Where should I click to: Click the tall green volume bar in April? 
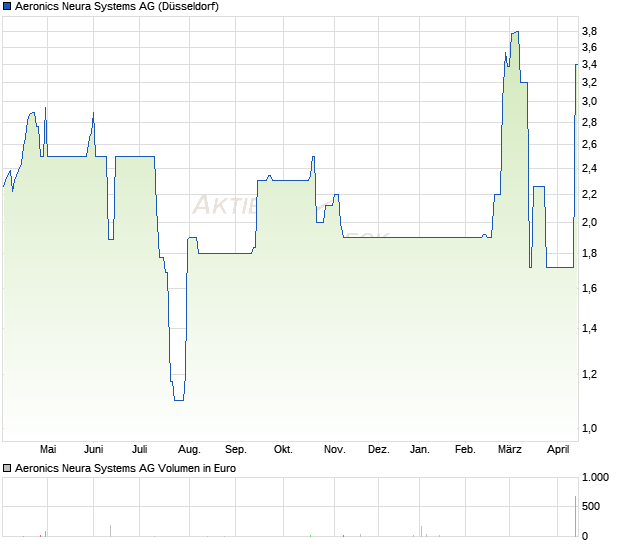point(575,516)
